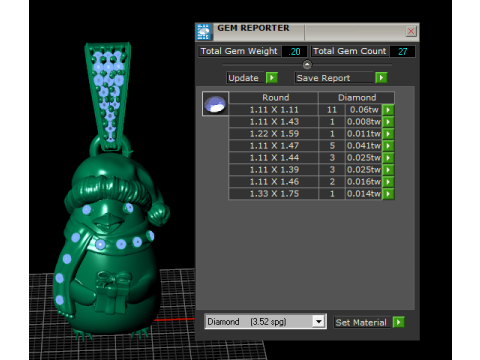Select the 1.22 X 1.59 size cell
The image size is (480, 360).
pos(273,134)
